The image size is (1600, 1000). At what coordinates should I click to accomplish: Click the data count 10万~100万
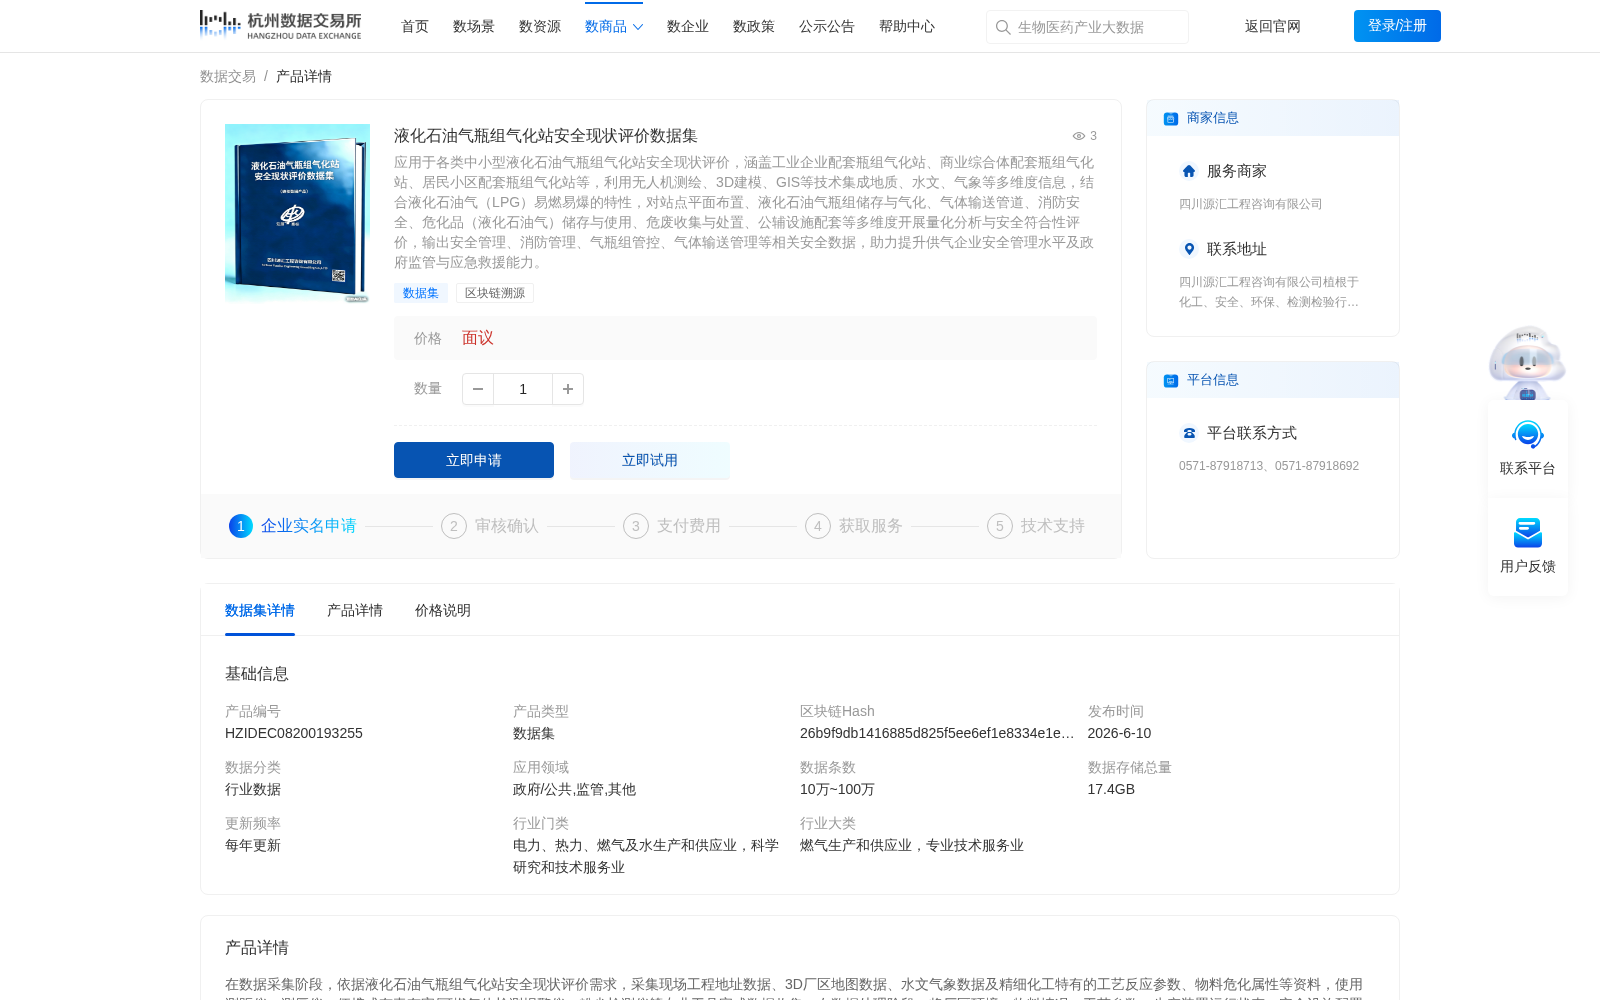tap(837, 789)
